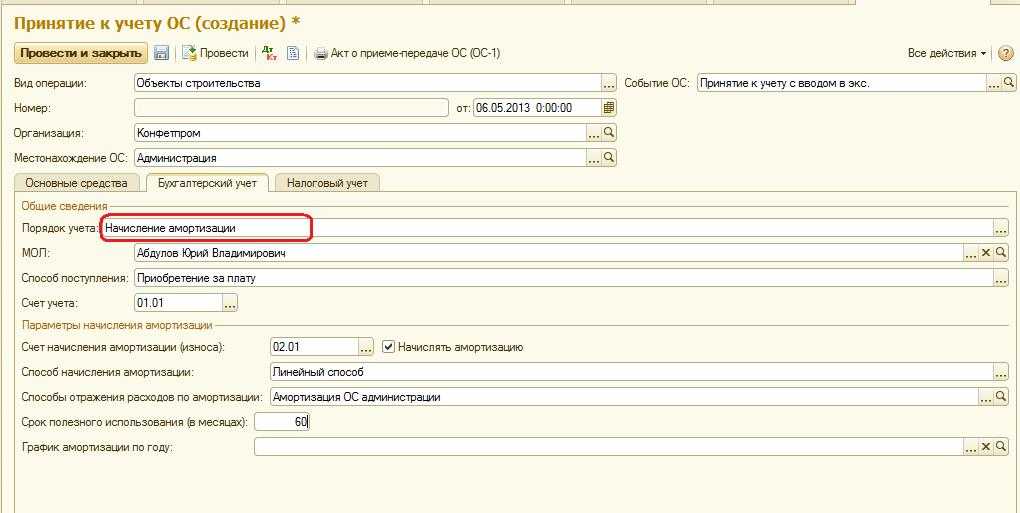Clear the График амортизации по году field
Viewport: 1020px width, 513px height.
click(985, 447)
